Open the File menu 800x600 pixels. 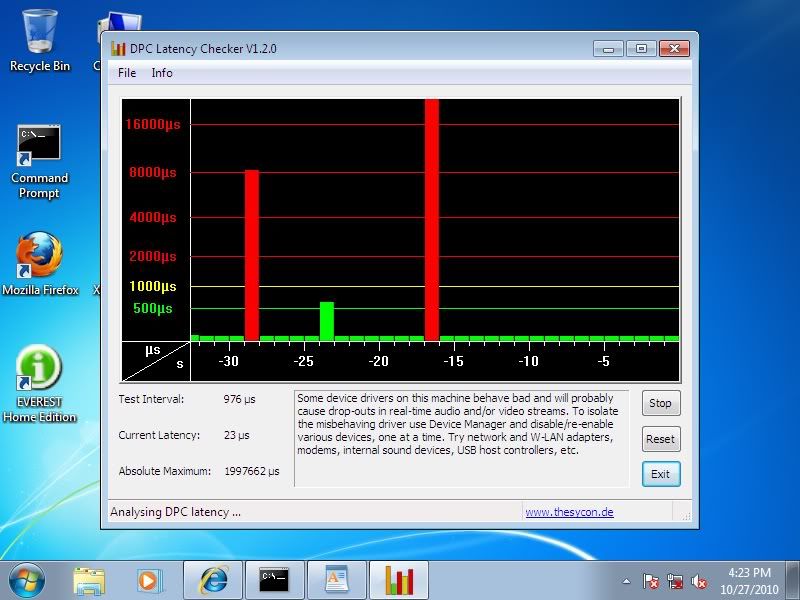point(127,73)
